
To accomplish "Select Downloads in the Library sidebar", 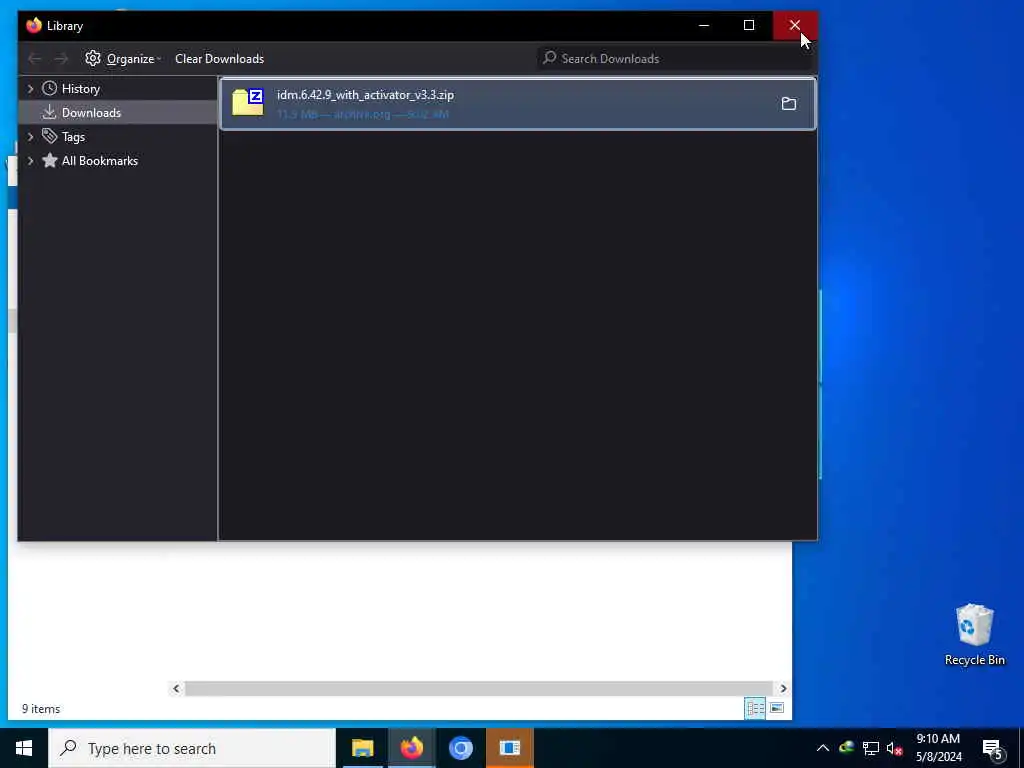I will (91, 113).
